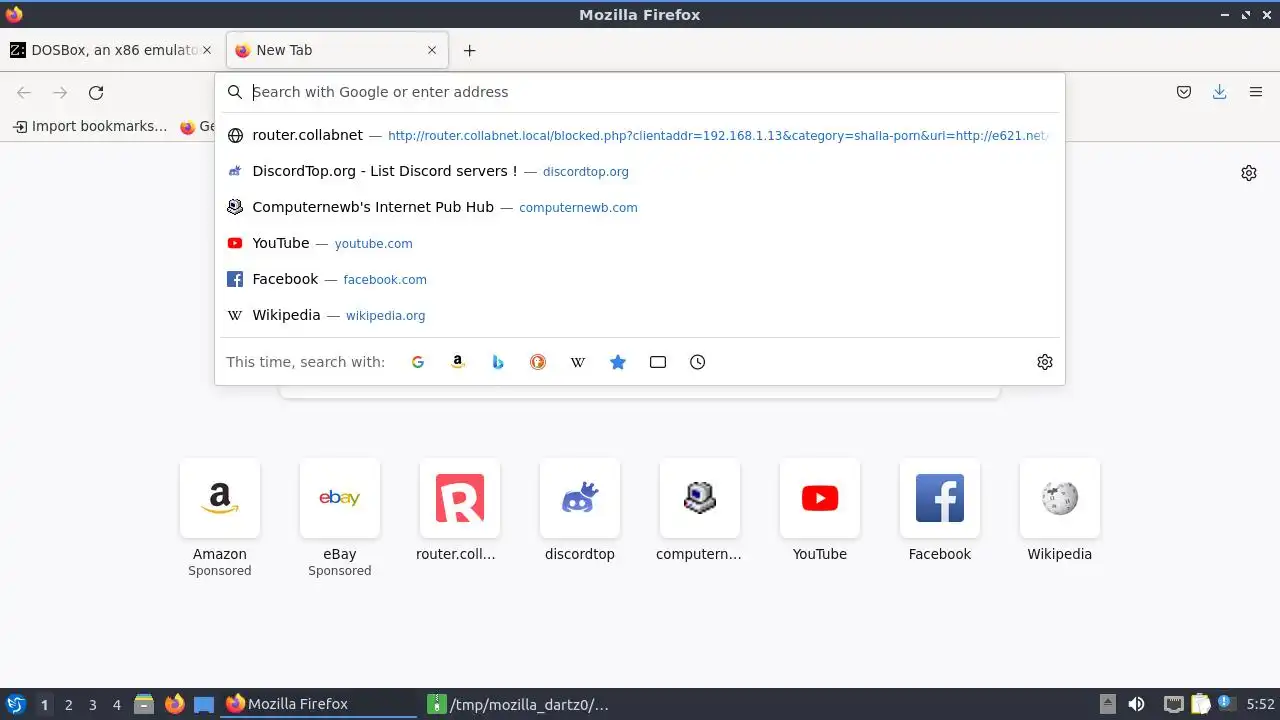The width and height of the screenshot is (1280, 720).
Task: Open the Firefox hamburger menu
Action: coord(1256,92)
